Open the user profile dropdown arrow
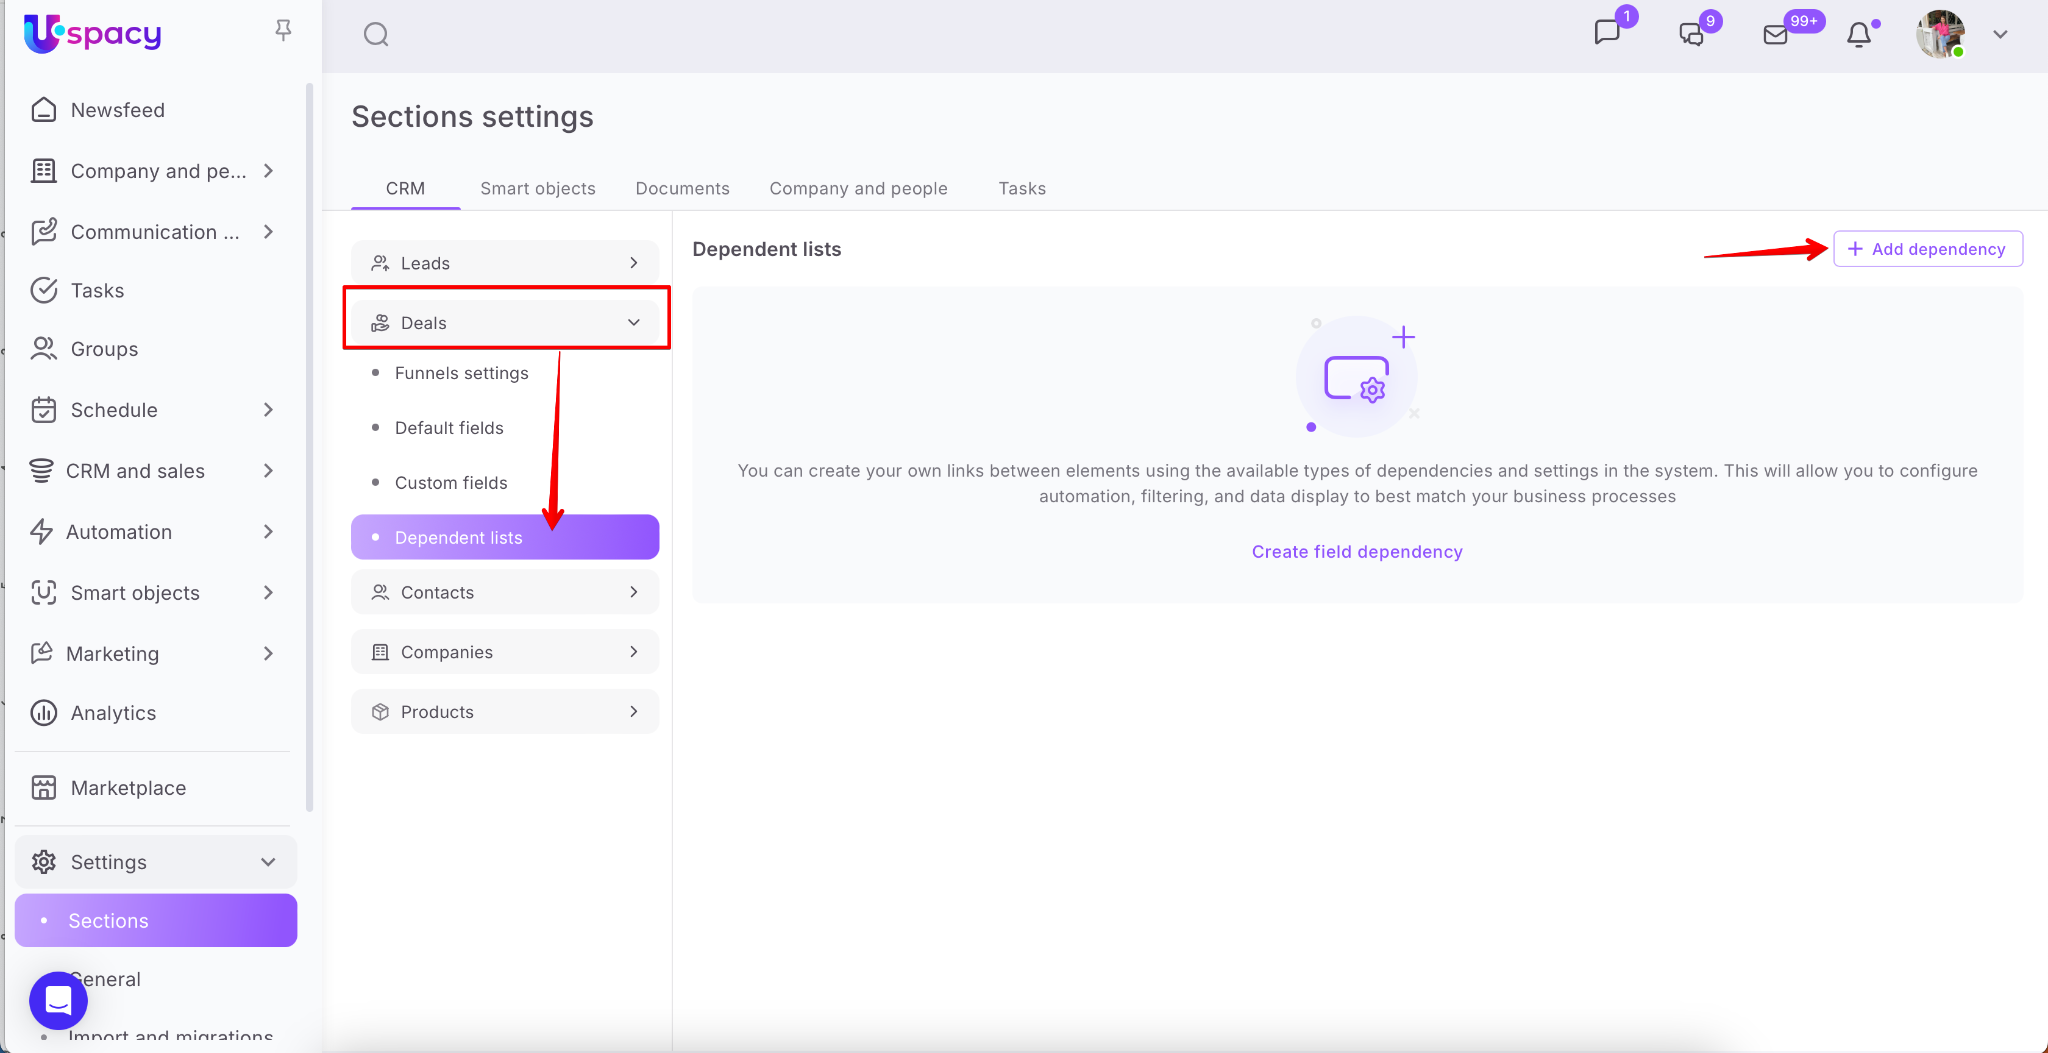Screen dimensions: 2048x1053 pos(2000,35)
